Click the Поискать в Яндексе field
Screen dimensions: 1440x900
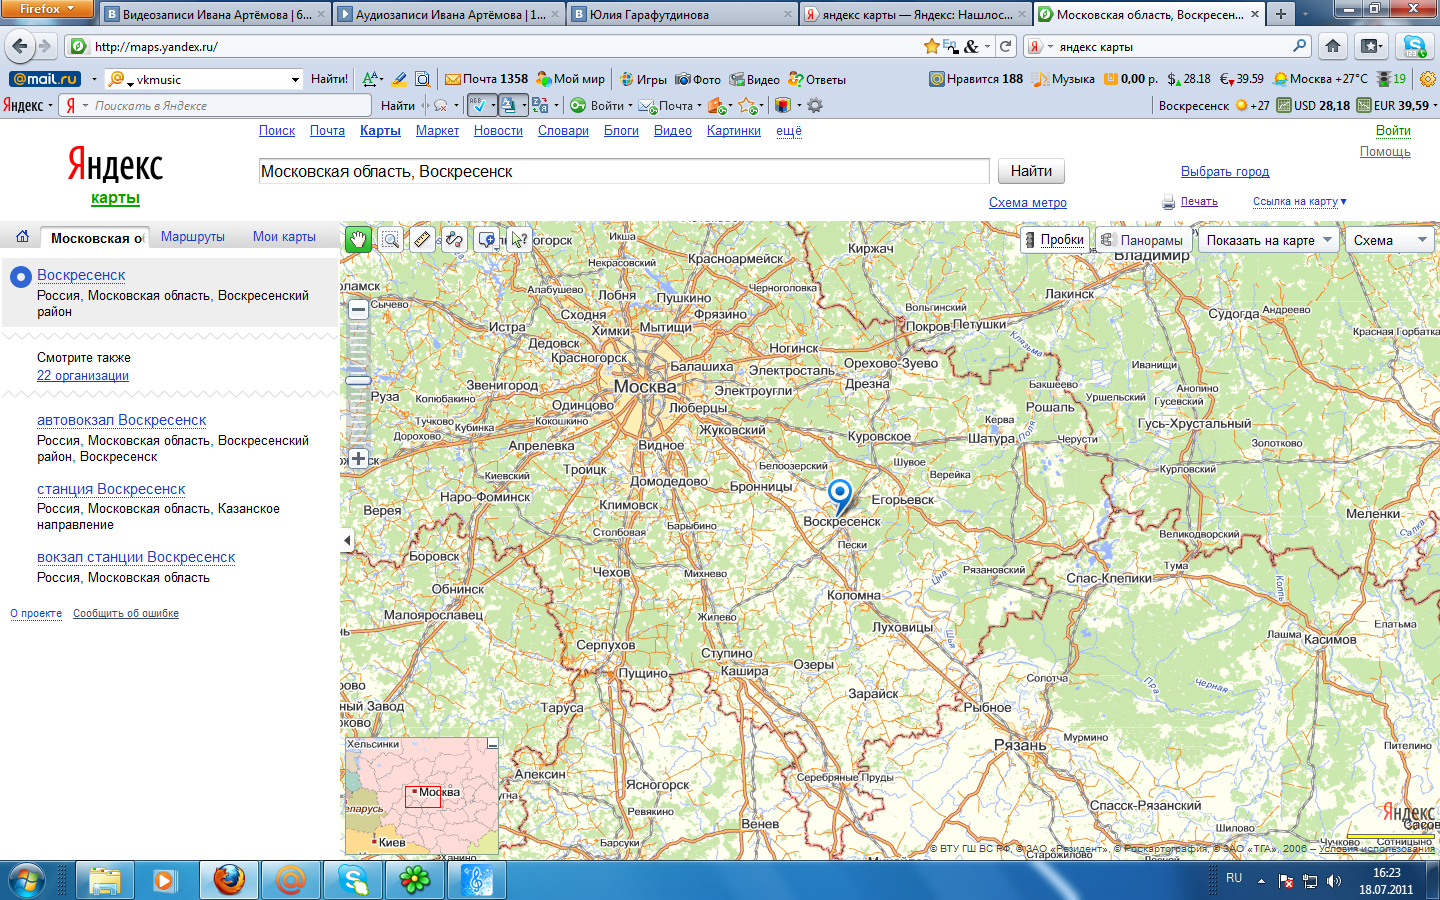(x=216, y=105)
